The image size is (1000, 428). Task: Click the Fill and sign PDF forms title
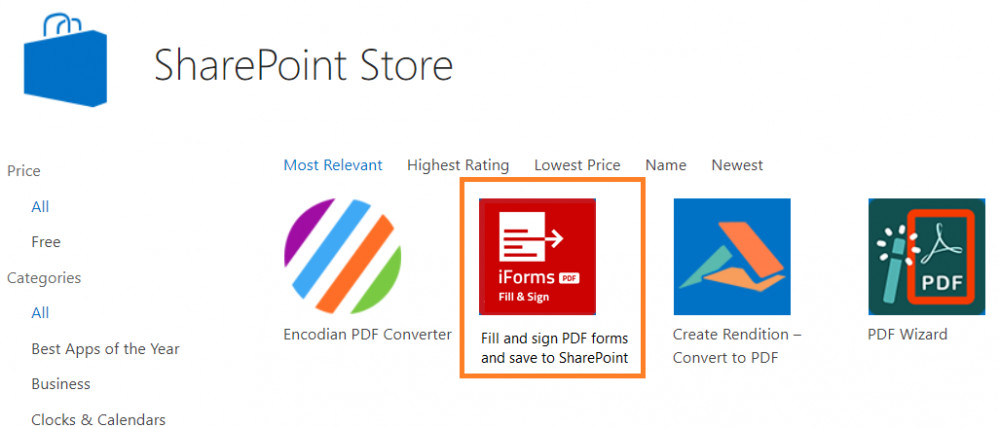555,348
